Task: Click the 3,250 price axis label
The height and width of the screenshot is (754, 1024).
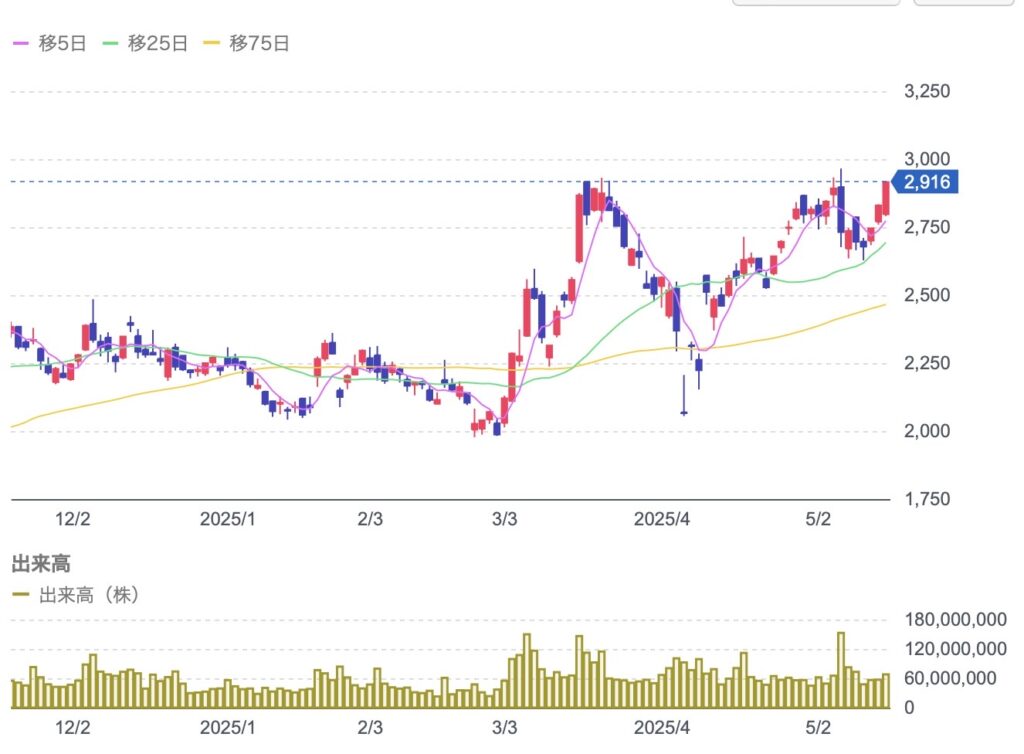Action: (927, 91)
